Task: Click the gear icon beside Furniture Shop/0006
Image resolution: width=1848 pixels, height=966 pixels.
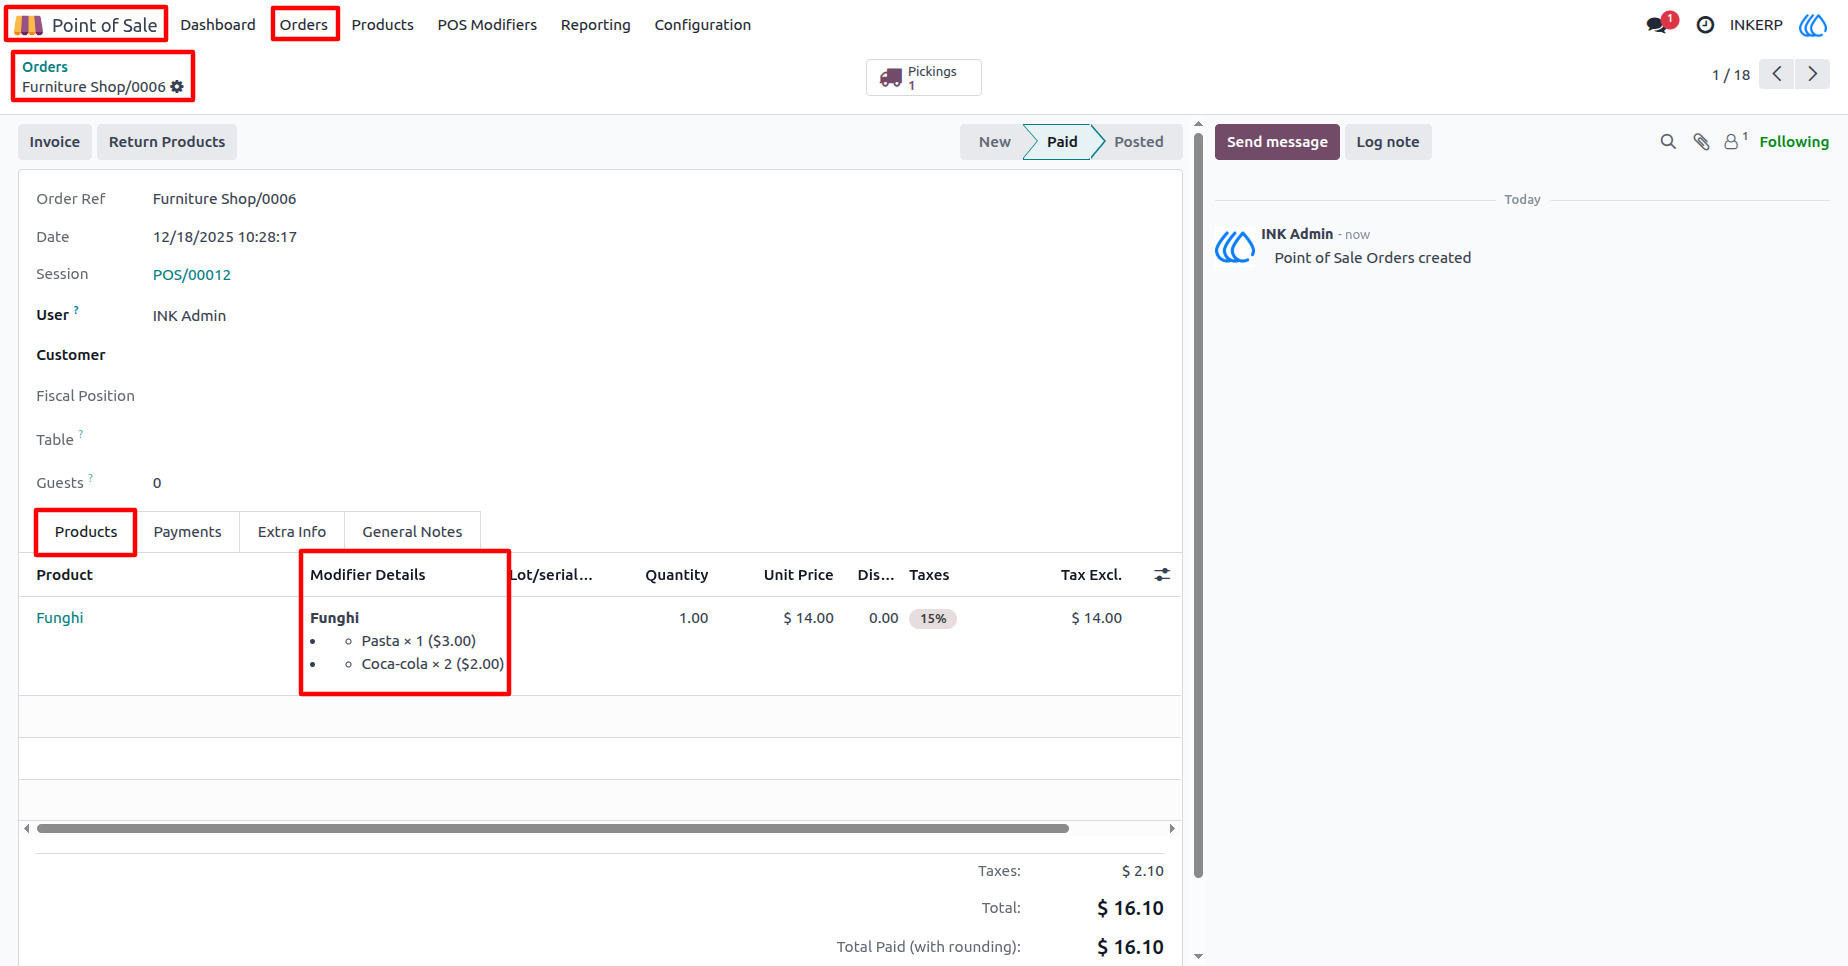Action: pyautogui.click(x=177, y=87)
